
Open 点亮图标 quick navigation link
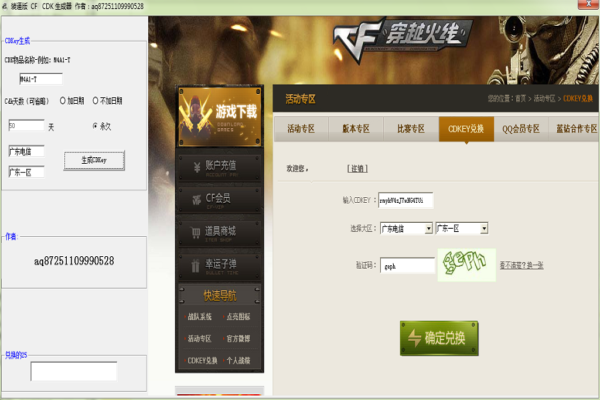tap(238, 317)
